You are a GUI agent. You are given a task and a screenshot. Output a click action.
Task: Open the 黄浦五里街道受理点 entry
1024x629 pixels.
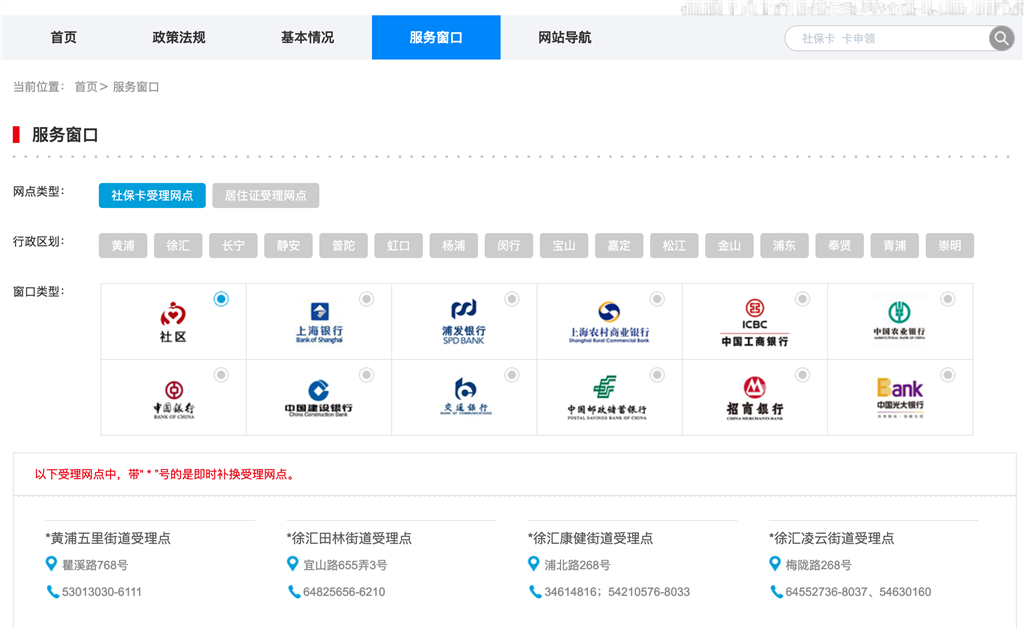pyautogui.click(x=108, y=538)
